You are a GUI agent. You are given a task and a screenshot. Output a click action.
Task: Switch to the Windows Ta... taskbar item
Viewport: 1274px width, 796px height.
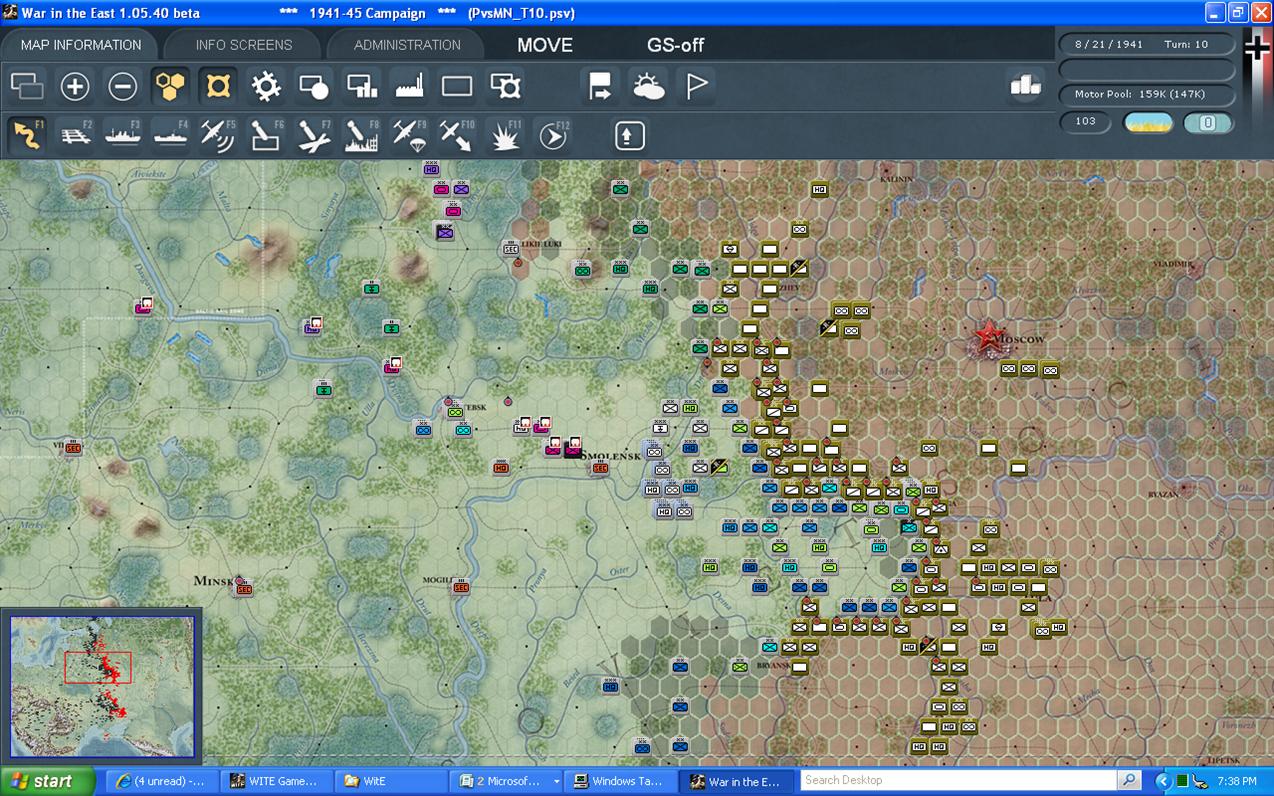point(621,781)
